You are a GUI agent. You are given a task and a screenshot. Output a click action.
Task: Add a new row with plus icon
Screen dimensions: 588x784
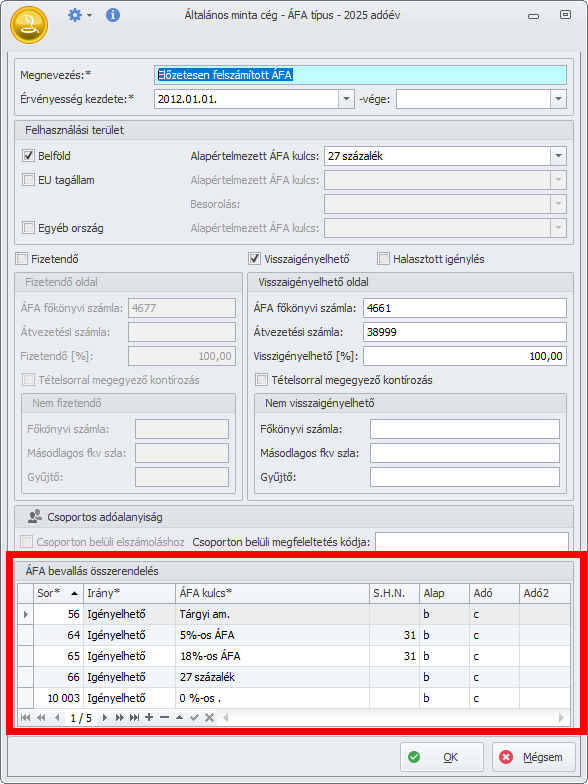tap(149, 718)
